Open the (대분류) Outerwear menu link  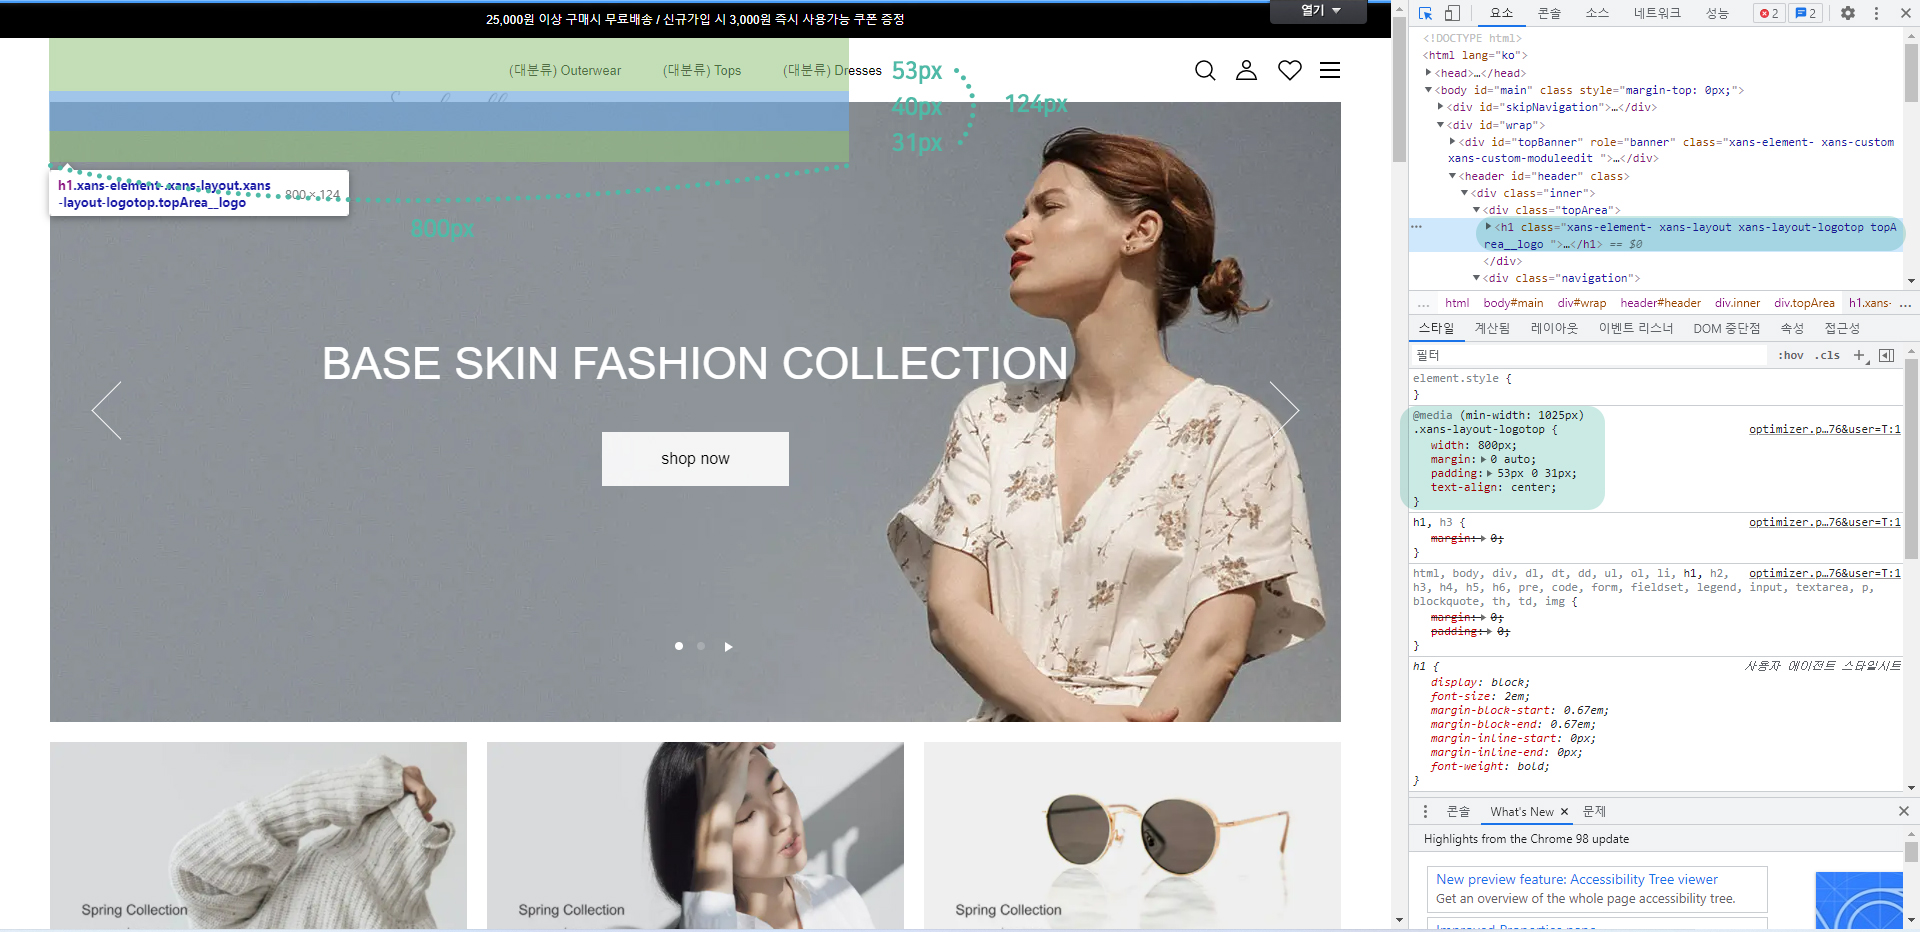pyautogui.click(x=565, y=71)
